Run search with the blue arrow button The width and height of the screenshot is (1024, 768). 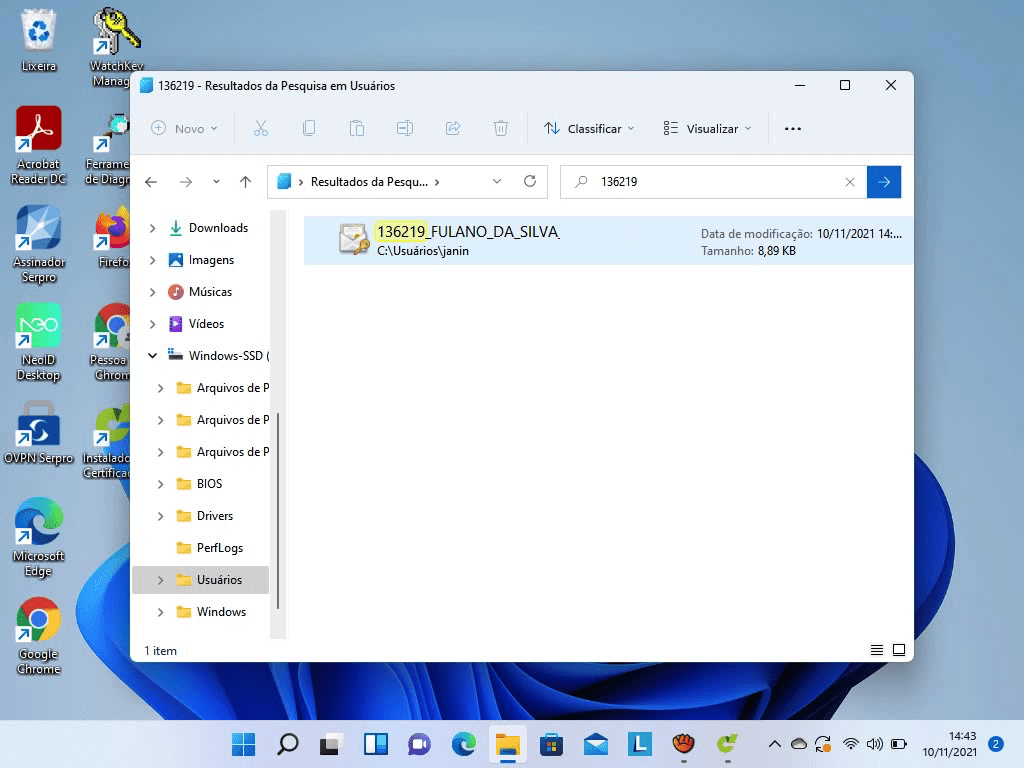(x=884, y=182)
